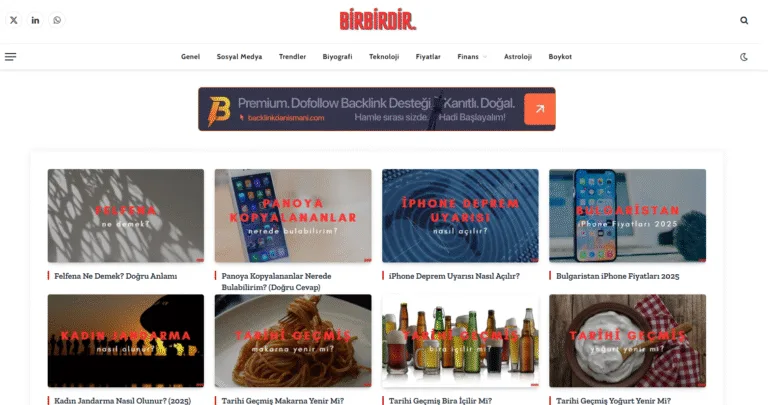Screen dimensions: 768x405
Task: Open the Tarihi Geçmiş makarna thumbnail
Action: click(x=293, y=341)
